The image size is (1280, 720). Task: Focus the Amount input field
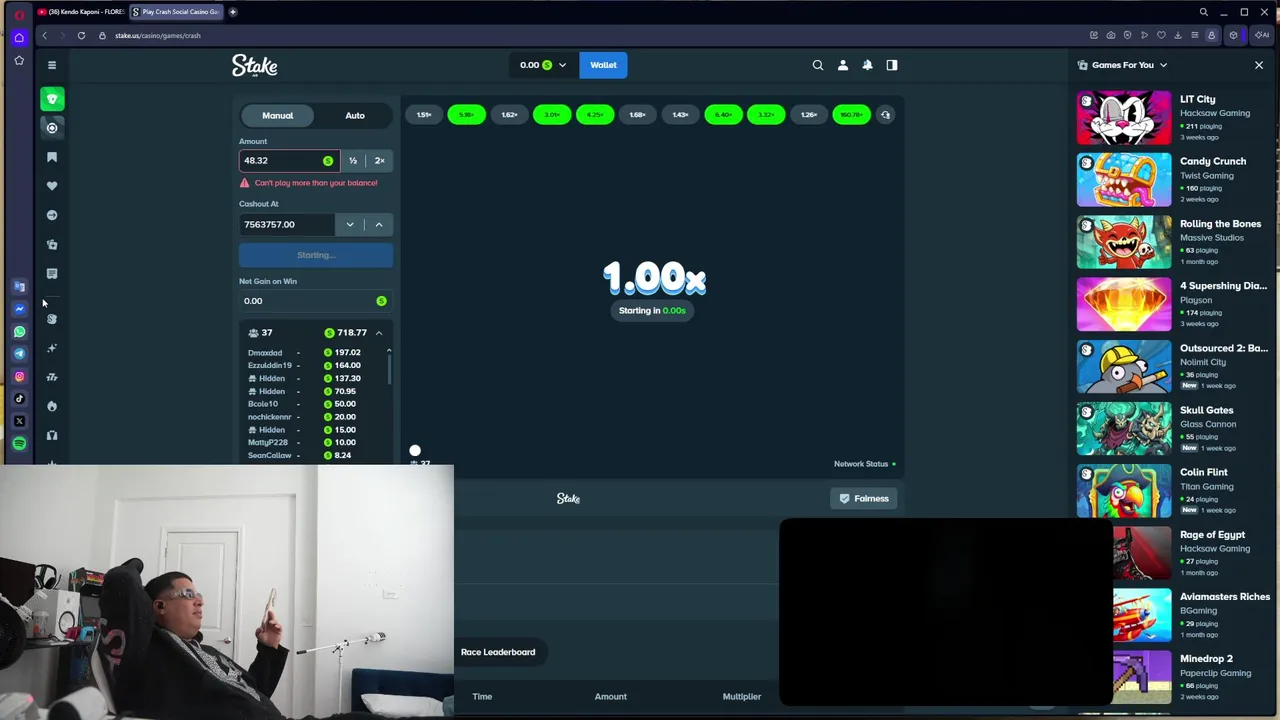[x=288, y=160]
